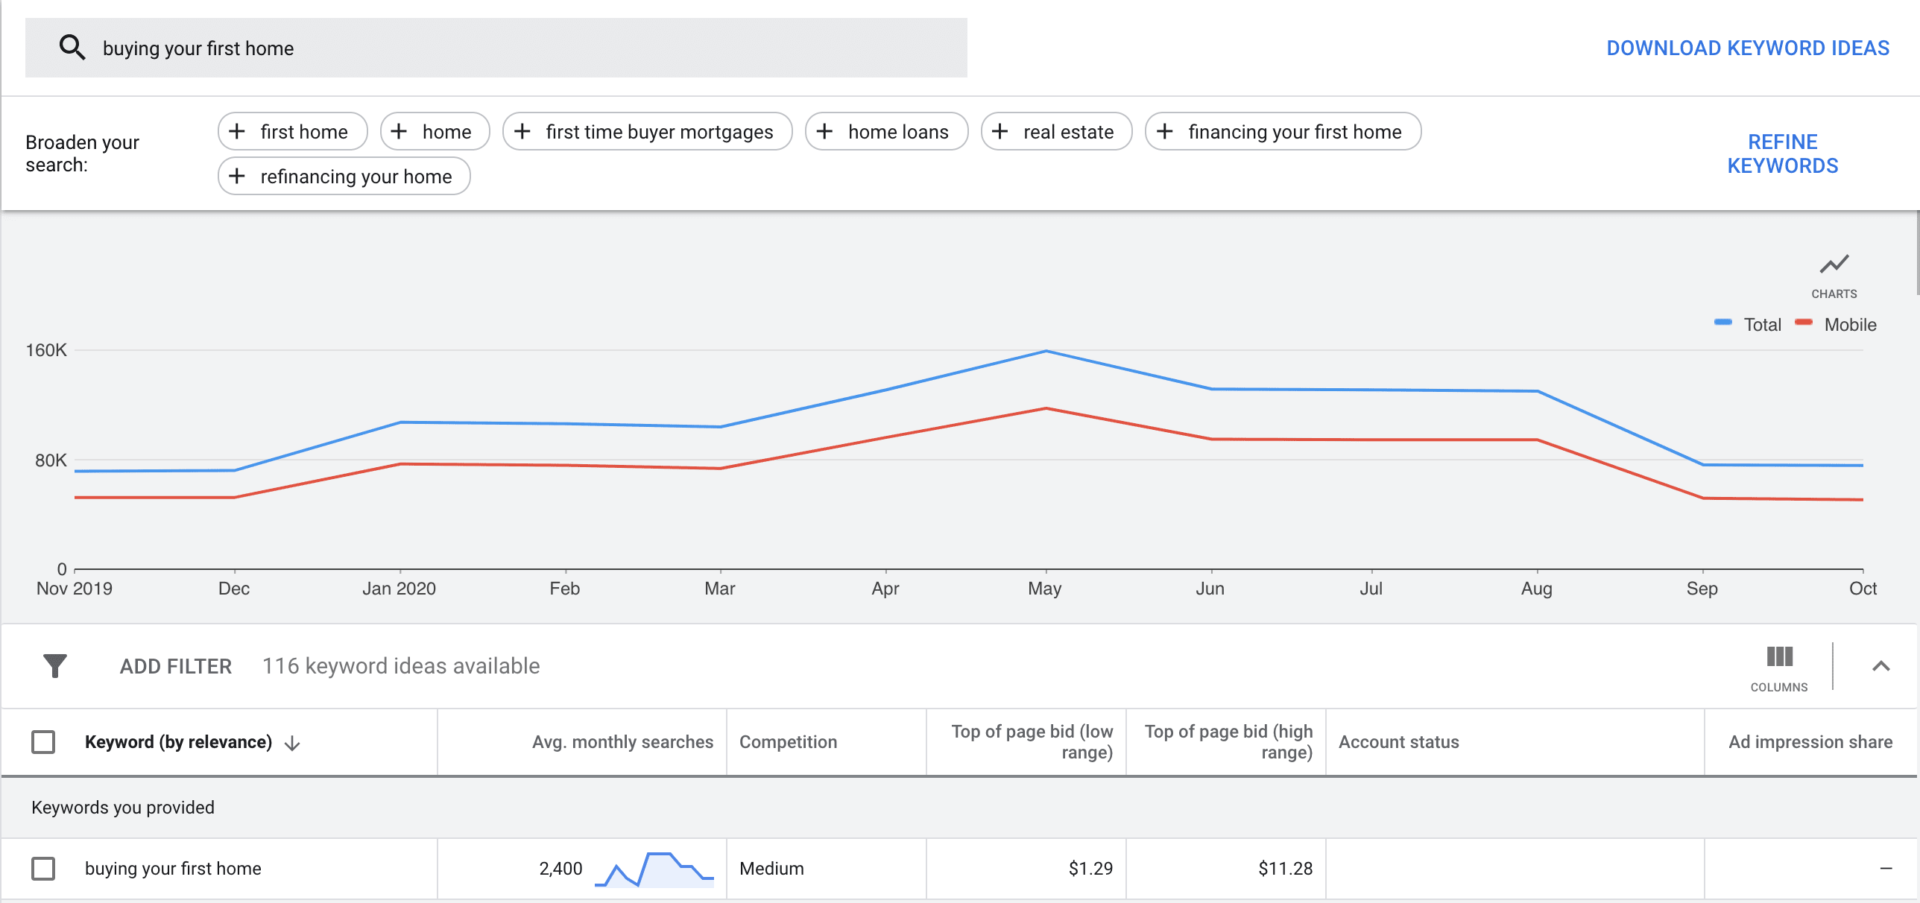This screenshot has width=1920, height=903.
Task: Open the Columns settings icon
Action: click(x=1779, y=658)
